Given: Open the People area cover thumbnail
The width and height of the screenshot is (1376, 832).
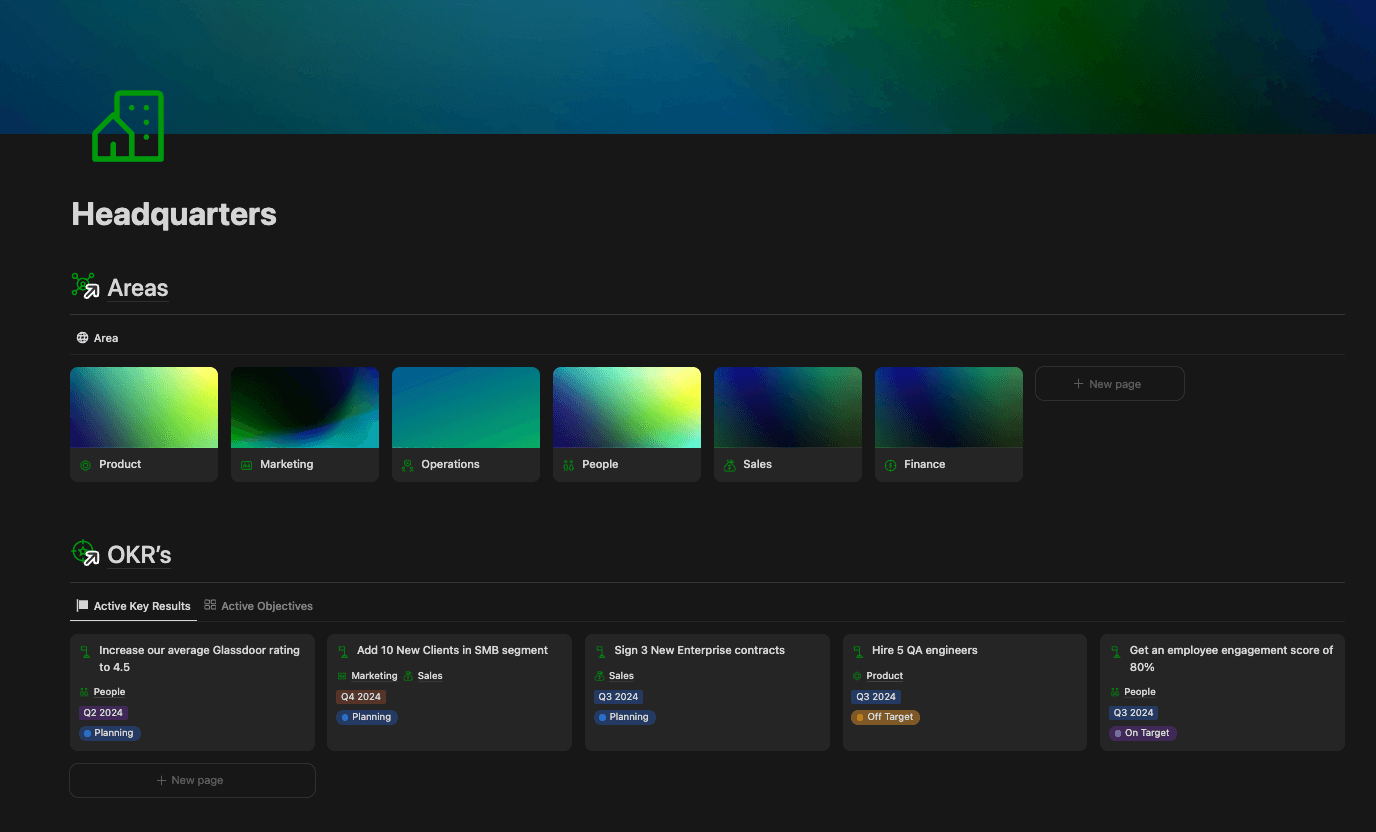Looking at the screenshot, I should (627, 407).
